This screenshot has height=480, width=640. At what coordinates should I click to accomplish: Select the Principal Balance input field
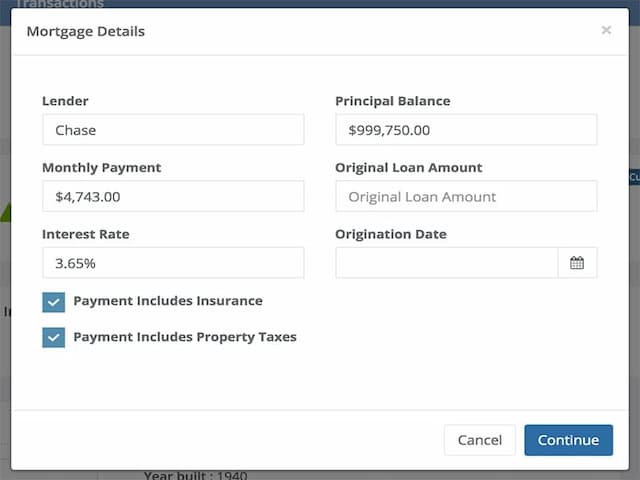(465, 130)
